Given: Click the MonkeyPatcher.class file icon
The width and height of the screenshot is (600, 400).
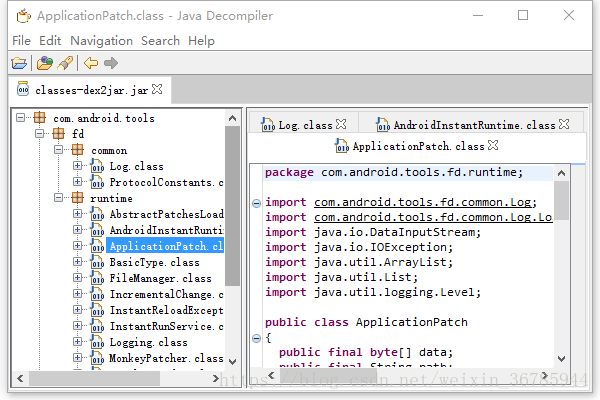Looking at the screenshot, I should (97, 358).
